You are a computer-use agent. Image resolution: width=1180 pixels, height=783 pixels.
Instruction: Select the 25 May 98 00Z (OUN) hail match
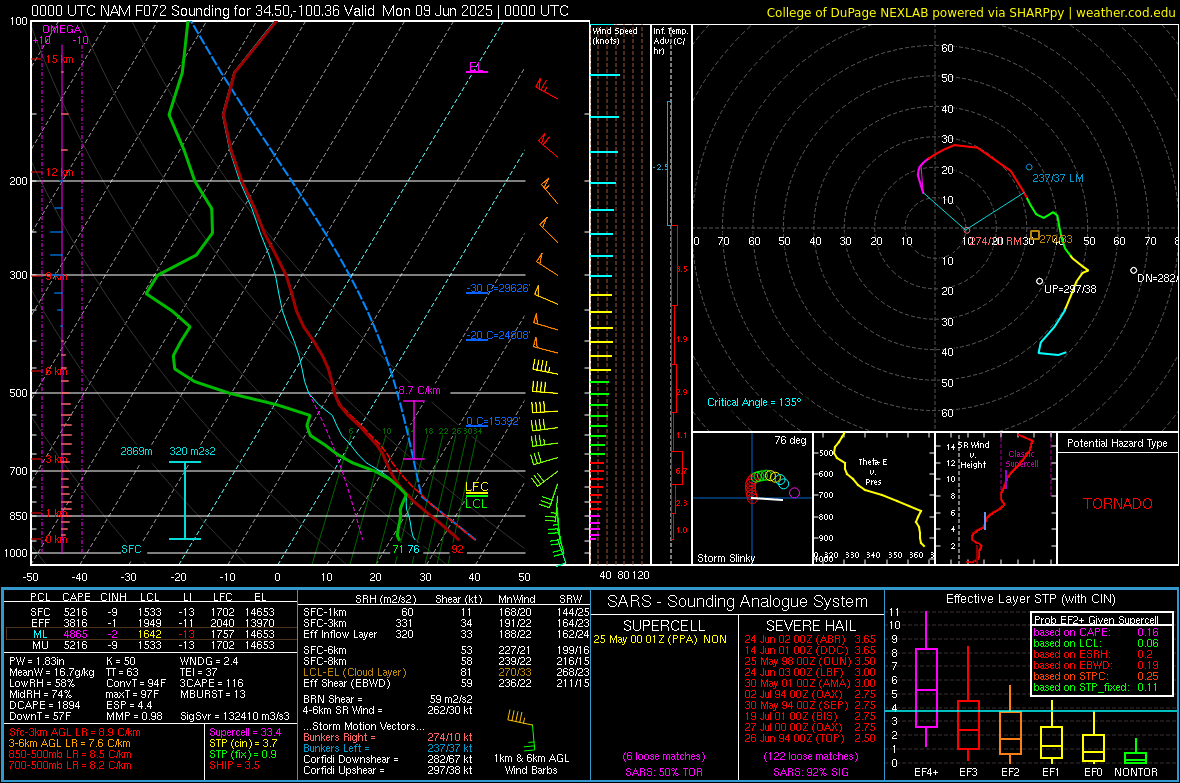pos(810,661)
